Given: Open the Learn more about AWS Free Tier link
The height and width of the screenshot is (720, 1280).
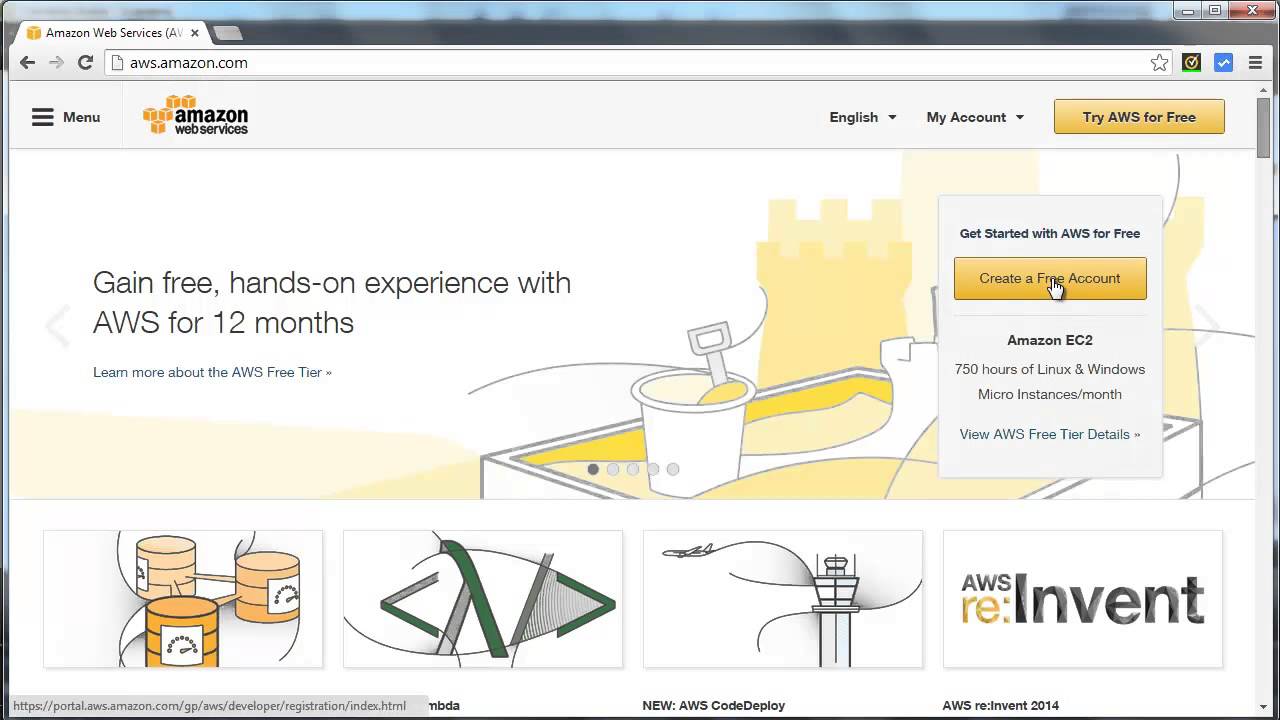Looking at the screenshot, I should pos(212,372).
